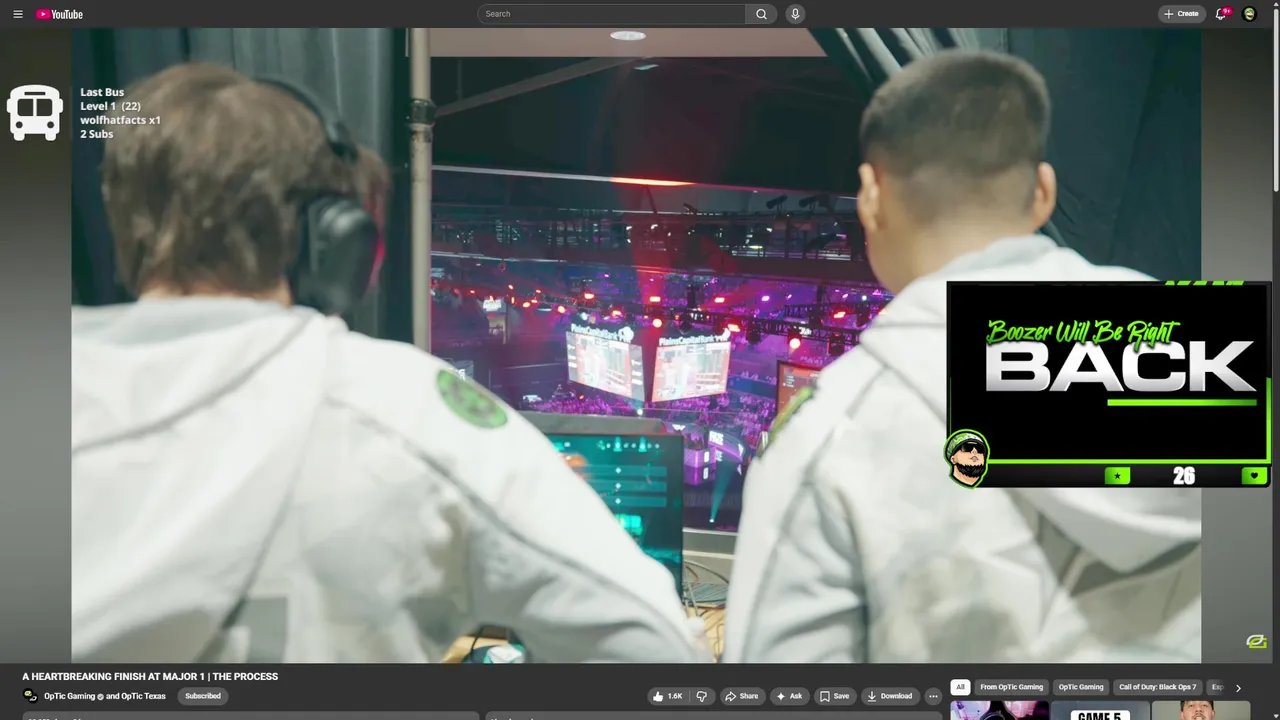Click Boozer avatar on overlay
Viewport: 1280px width, 720px height.
pyautogui.click(x=966, y=459)
